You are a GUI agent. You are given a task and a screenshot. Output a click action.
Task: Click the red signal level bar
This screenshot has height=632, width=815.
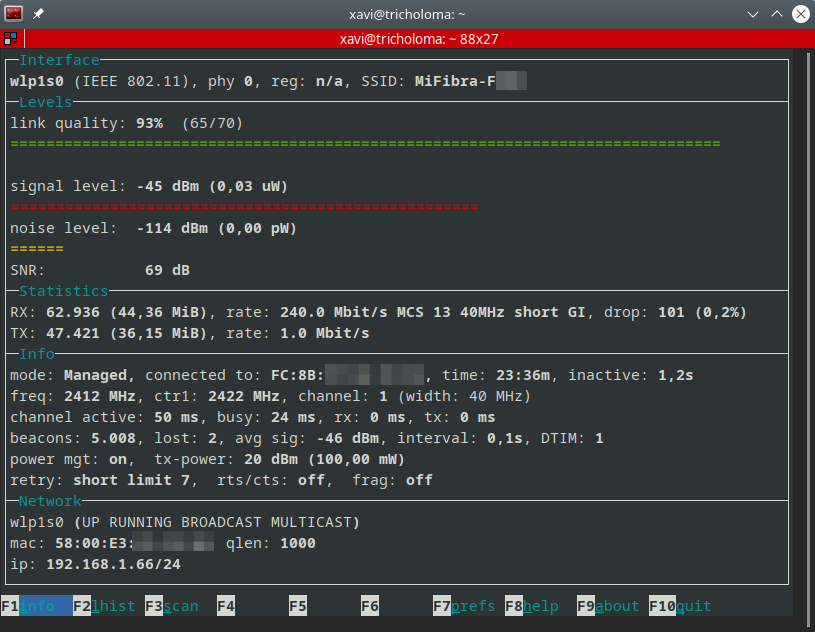(244, 207)
